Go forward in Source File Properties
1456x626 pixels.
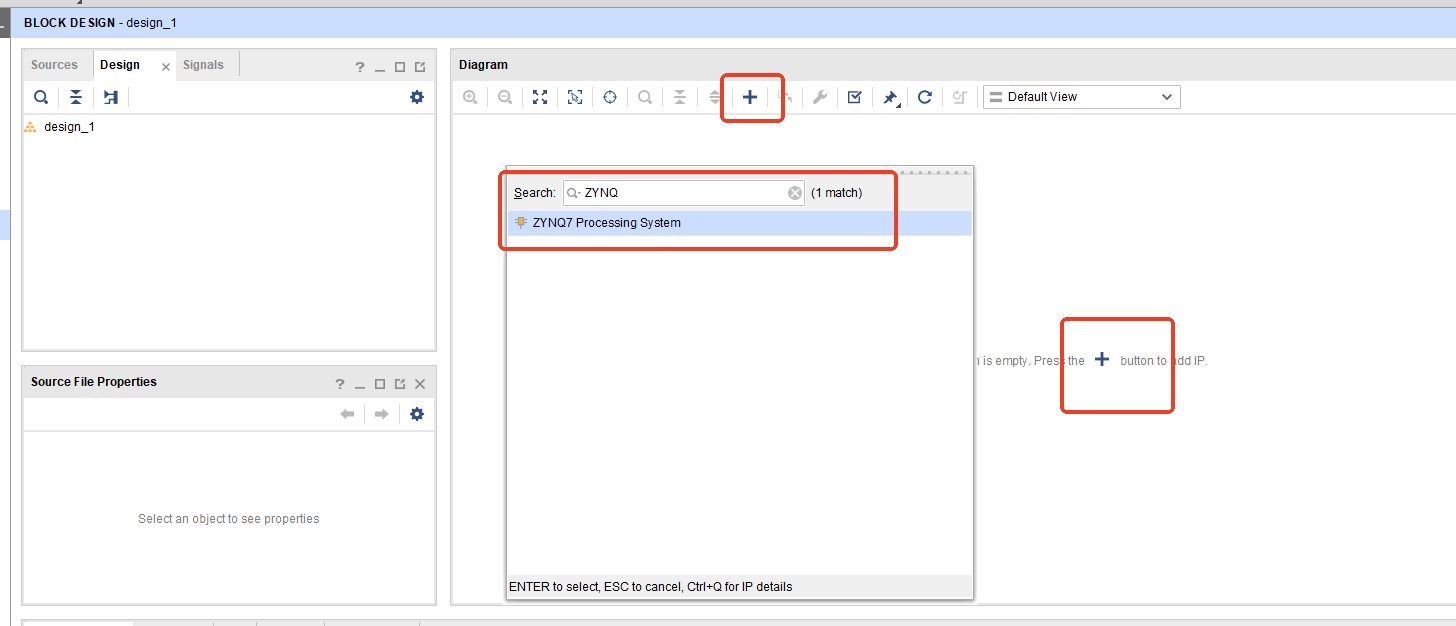pos(381,414)
